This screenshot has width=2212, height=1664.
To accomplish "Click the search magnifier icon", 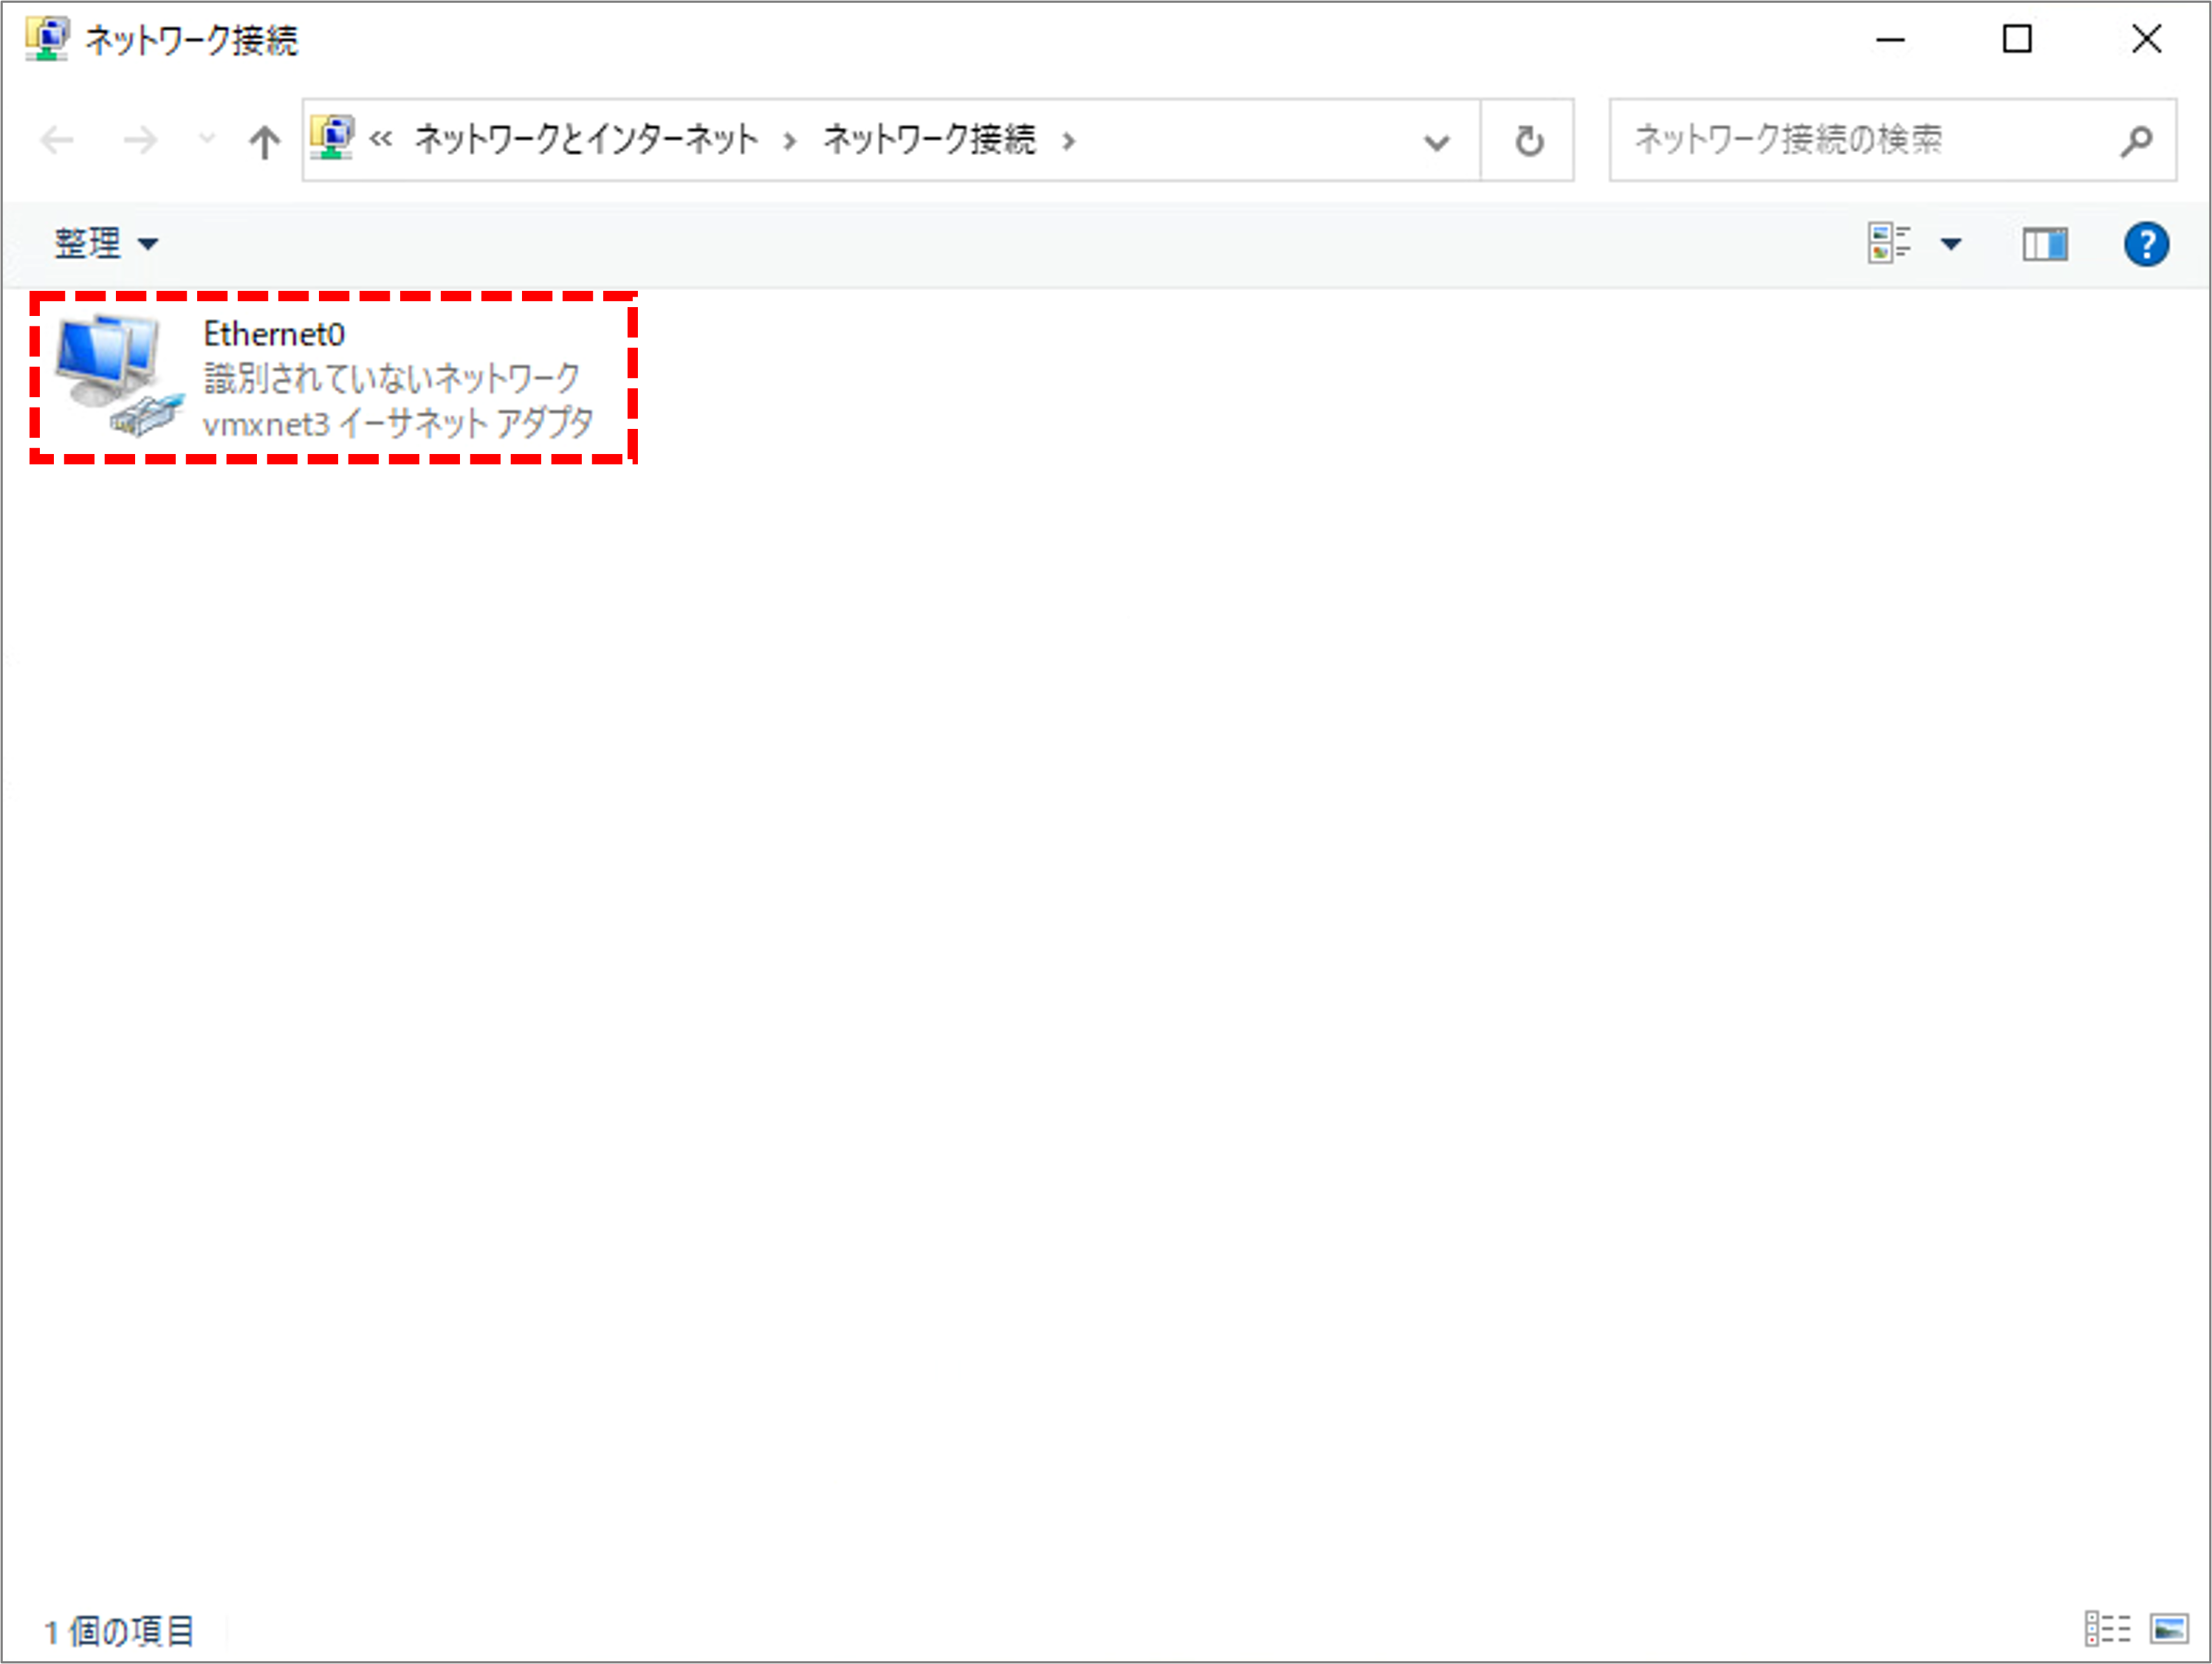I will [x=2136, y=141].
